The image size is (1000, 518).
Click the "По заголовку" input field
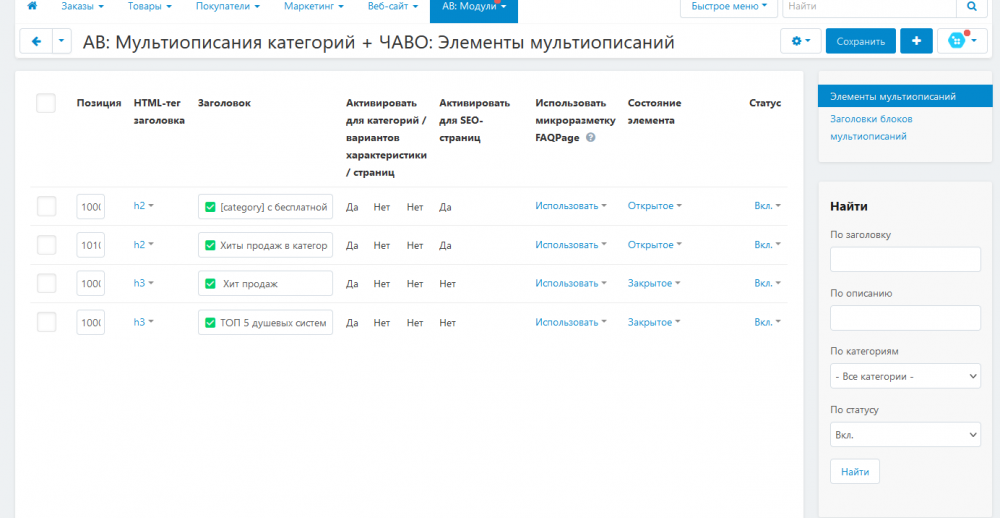[x=905, y=259]
